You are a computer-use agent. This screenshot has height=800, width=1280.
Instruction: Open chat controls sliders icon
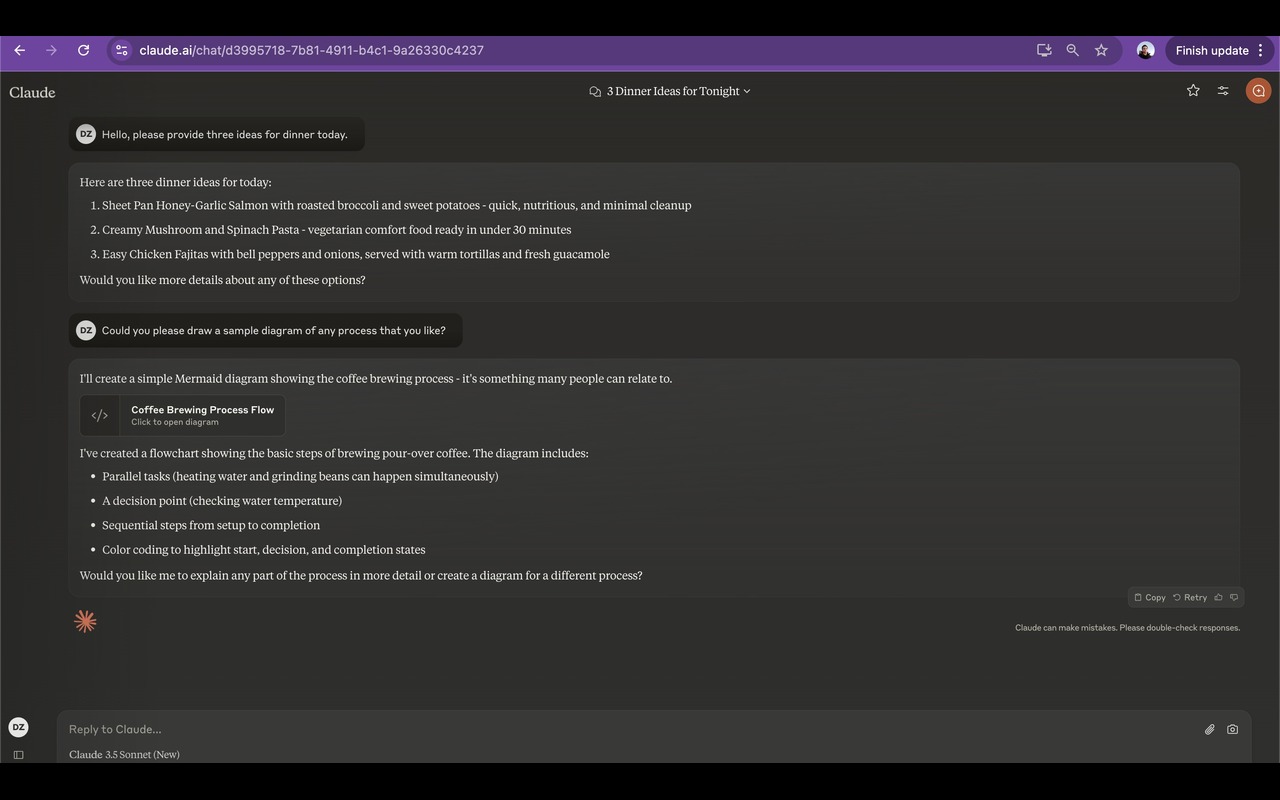point(1223,91)
